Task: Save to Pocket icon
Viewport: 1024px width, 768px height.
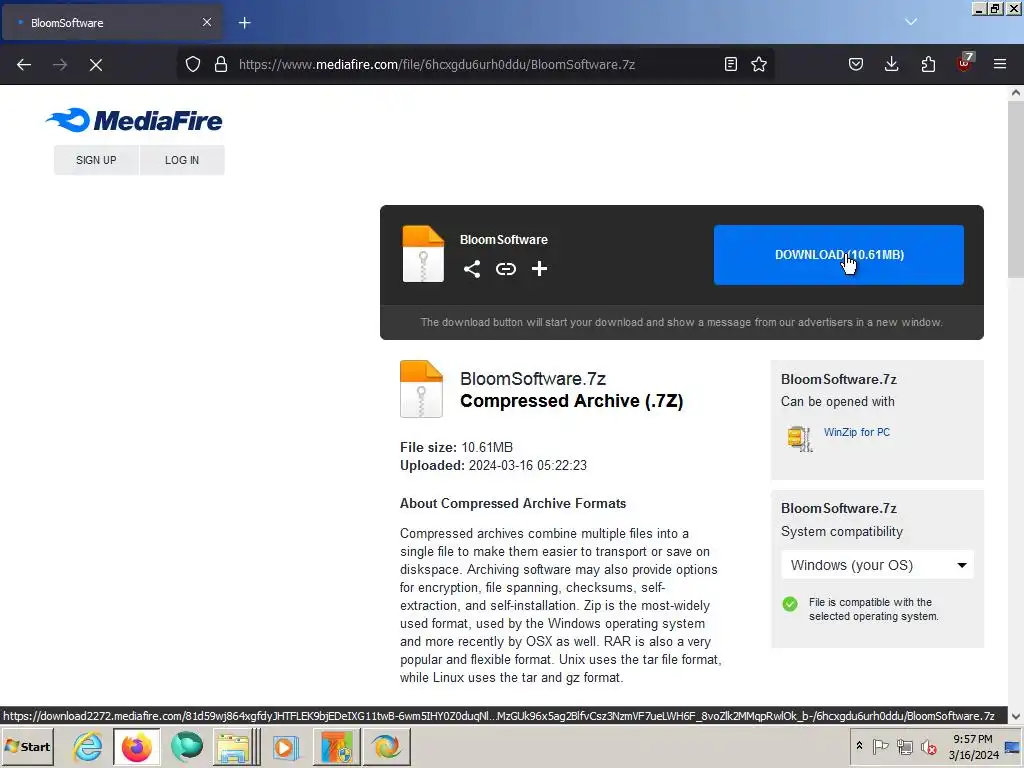Action: (x=856, y=64)
